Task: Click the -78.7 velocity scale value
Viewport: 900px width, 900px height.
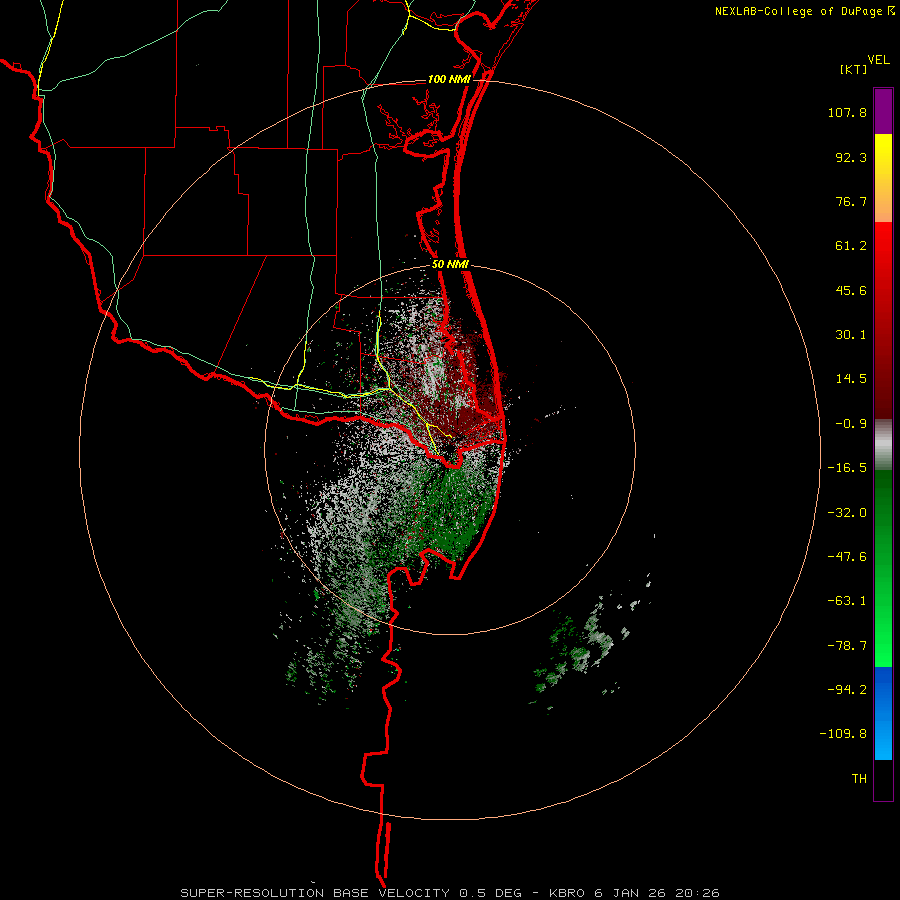Action: (847, 646)
